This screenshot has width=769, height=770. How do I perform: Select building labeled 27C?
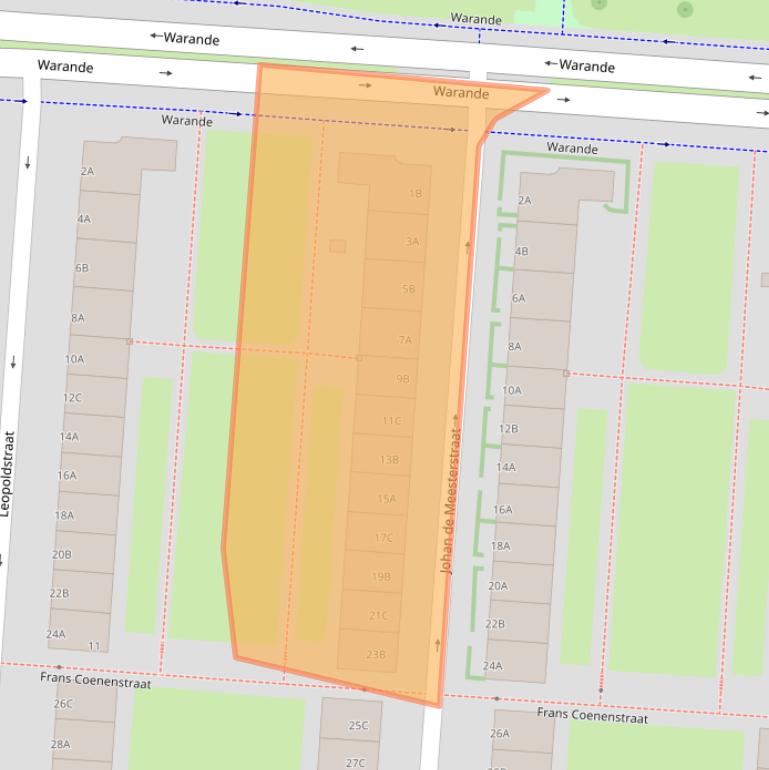tap(356, 762)
